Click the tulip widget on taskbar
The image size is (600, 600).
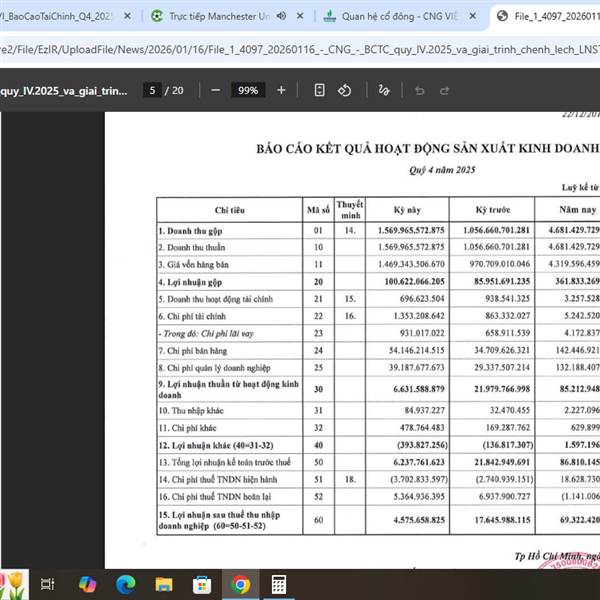(14, 584)
